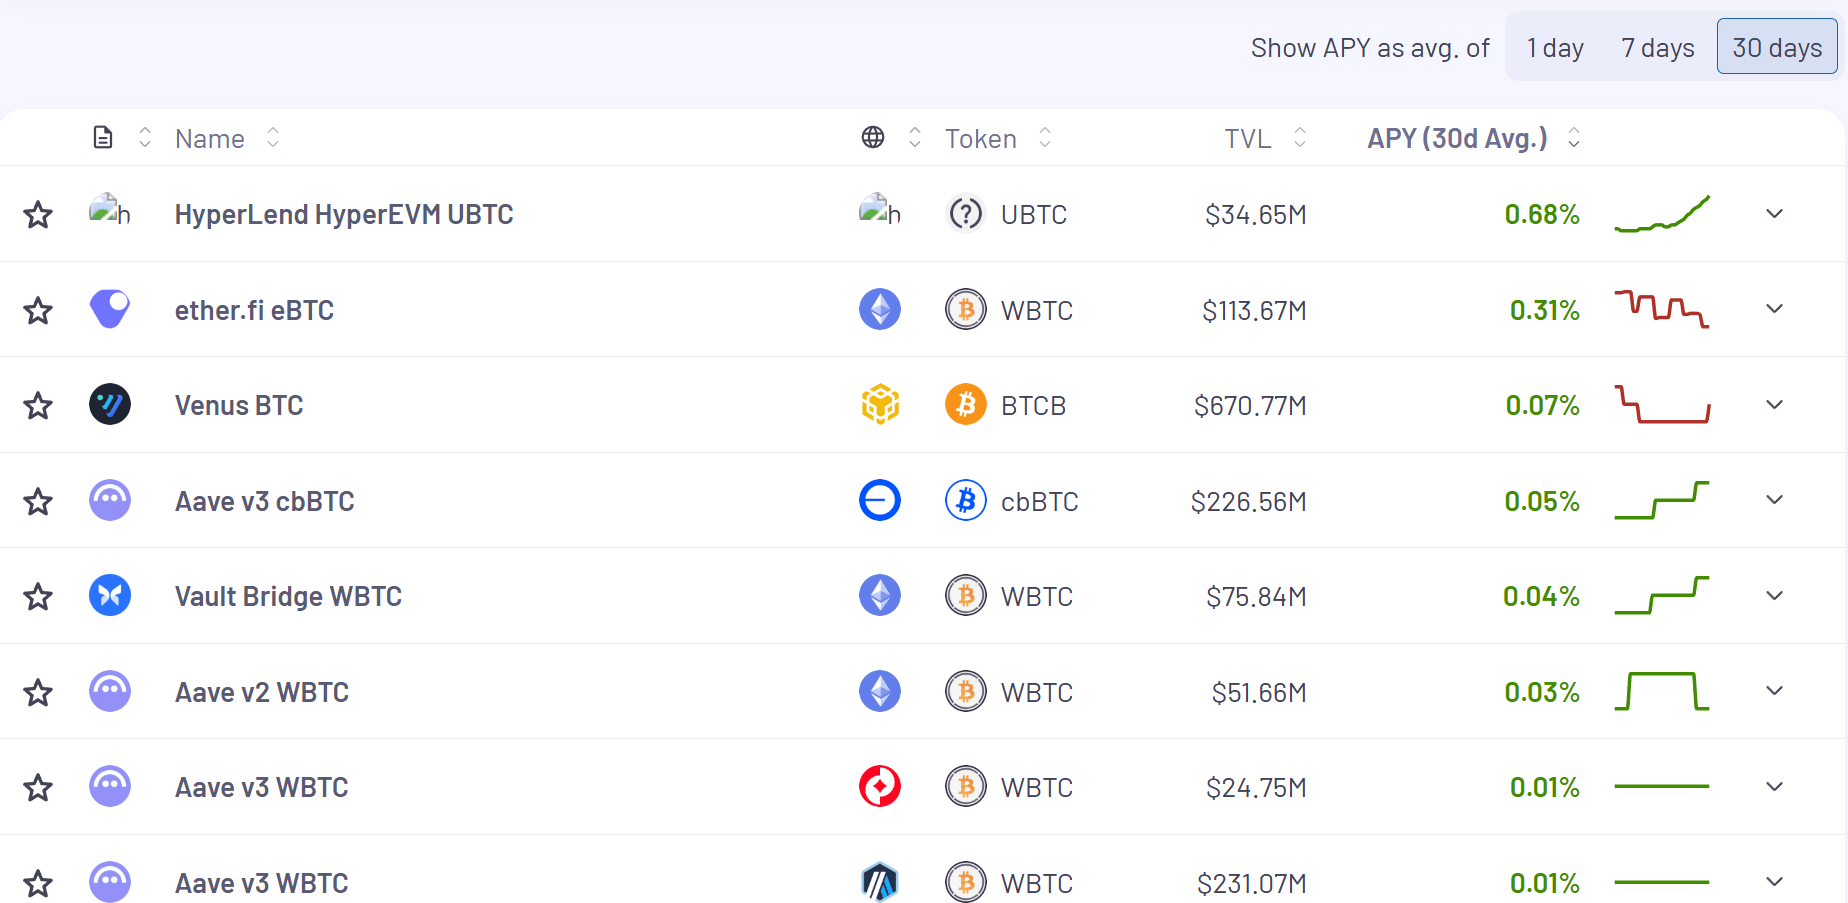Expand the Vault Bridge WBTC row chevron

coord(1775,596)
